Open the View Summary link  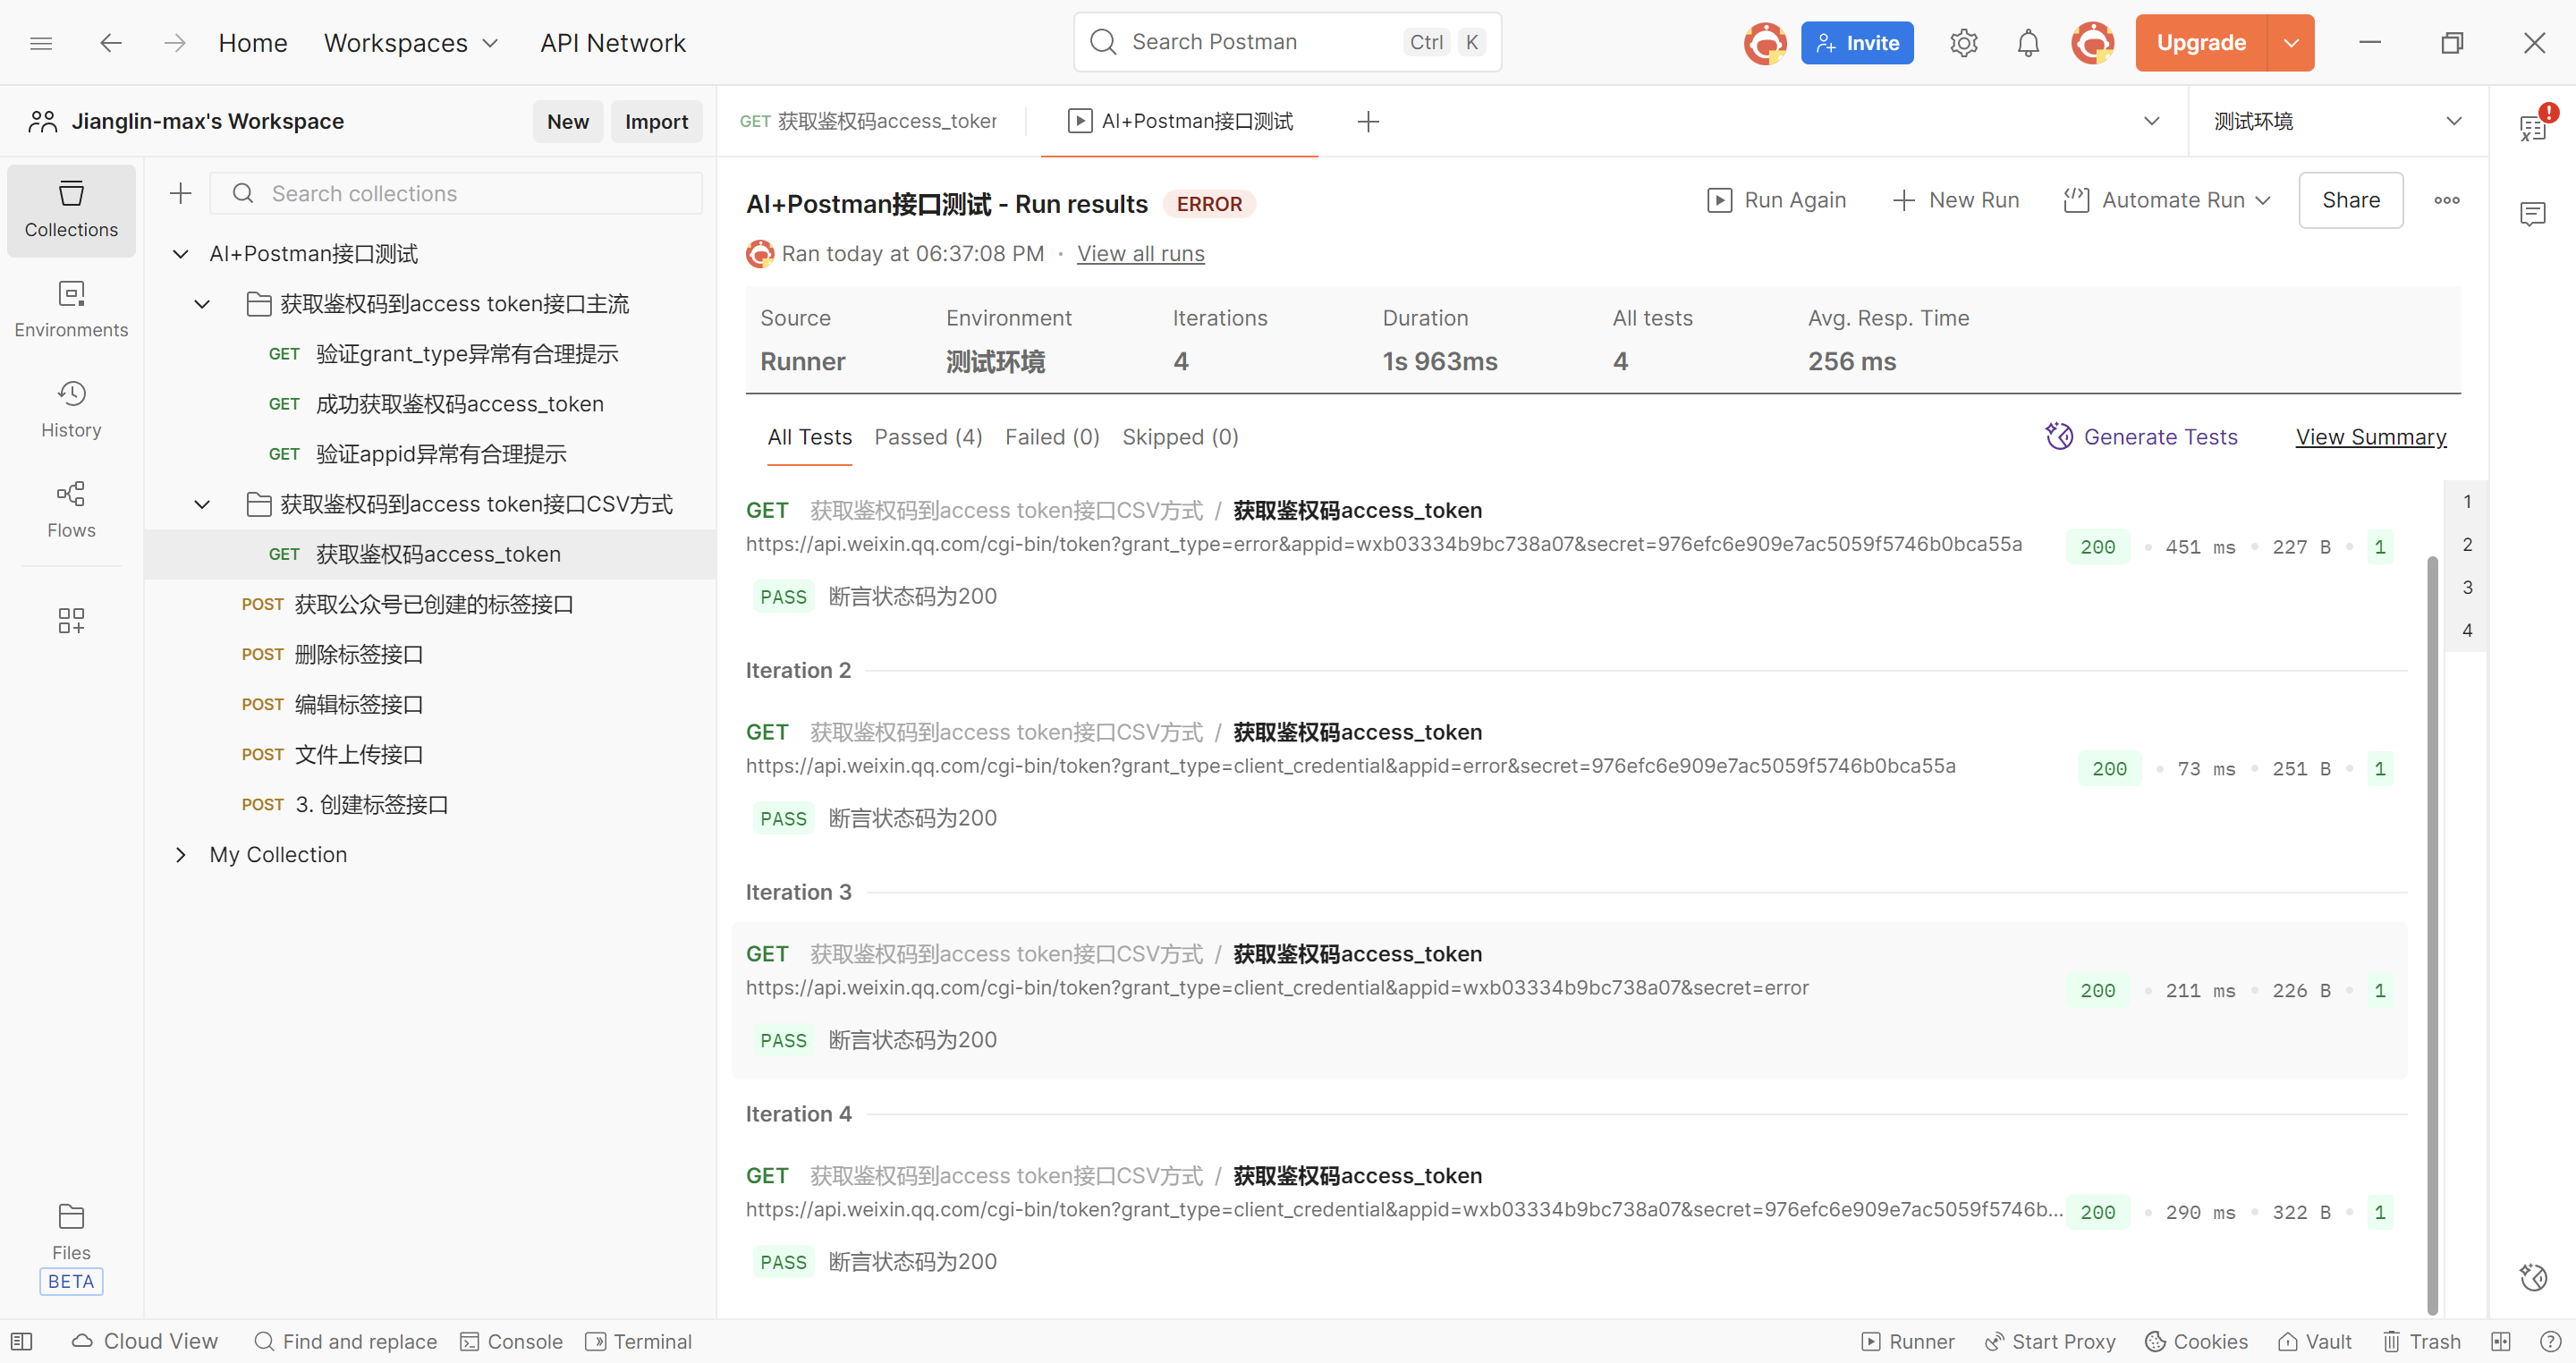(2371, 437)
